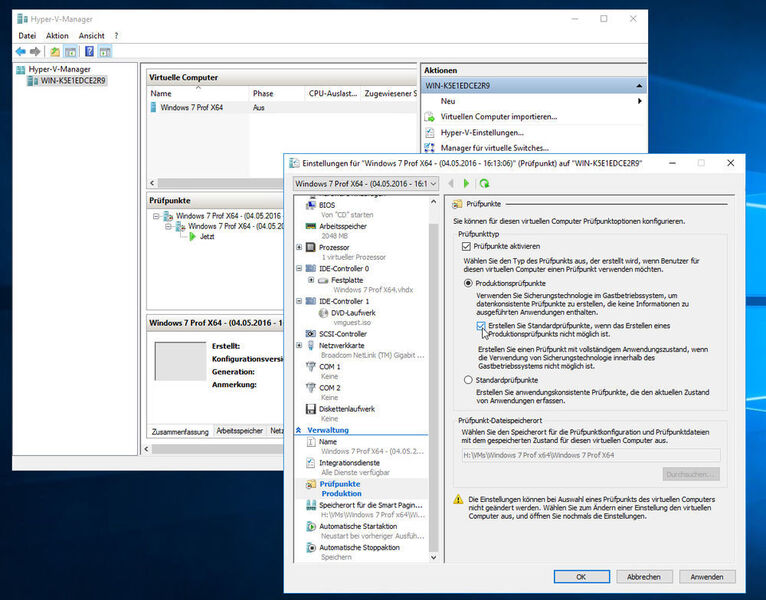Click the Hyper-V-Einstellungen action icon
Viewport: 766px width, 600px height.
point(429,132)
